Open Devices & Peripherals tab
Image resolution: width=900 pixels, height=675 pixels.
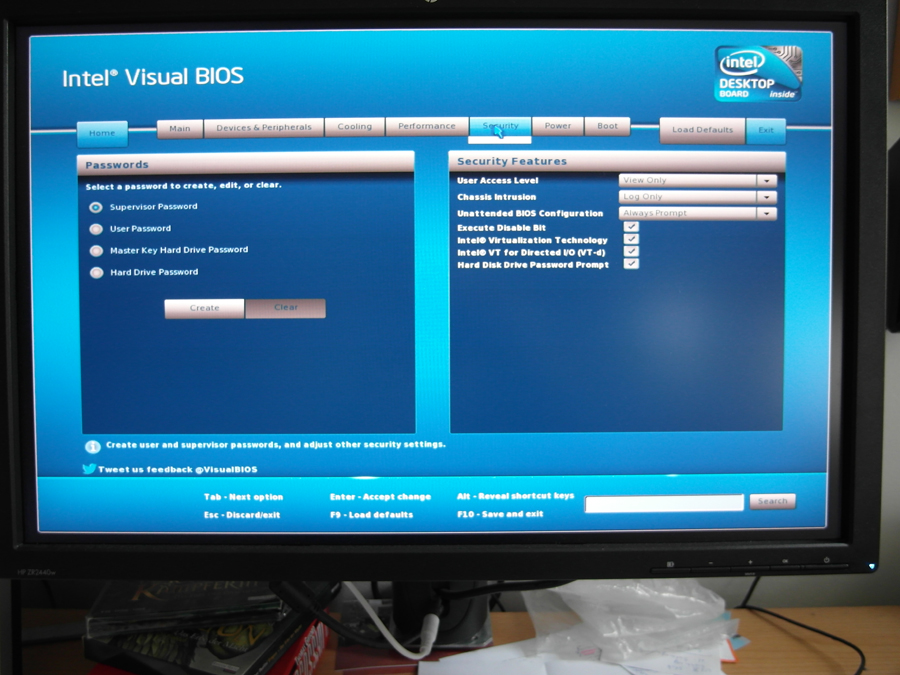(263, 127)
